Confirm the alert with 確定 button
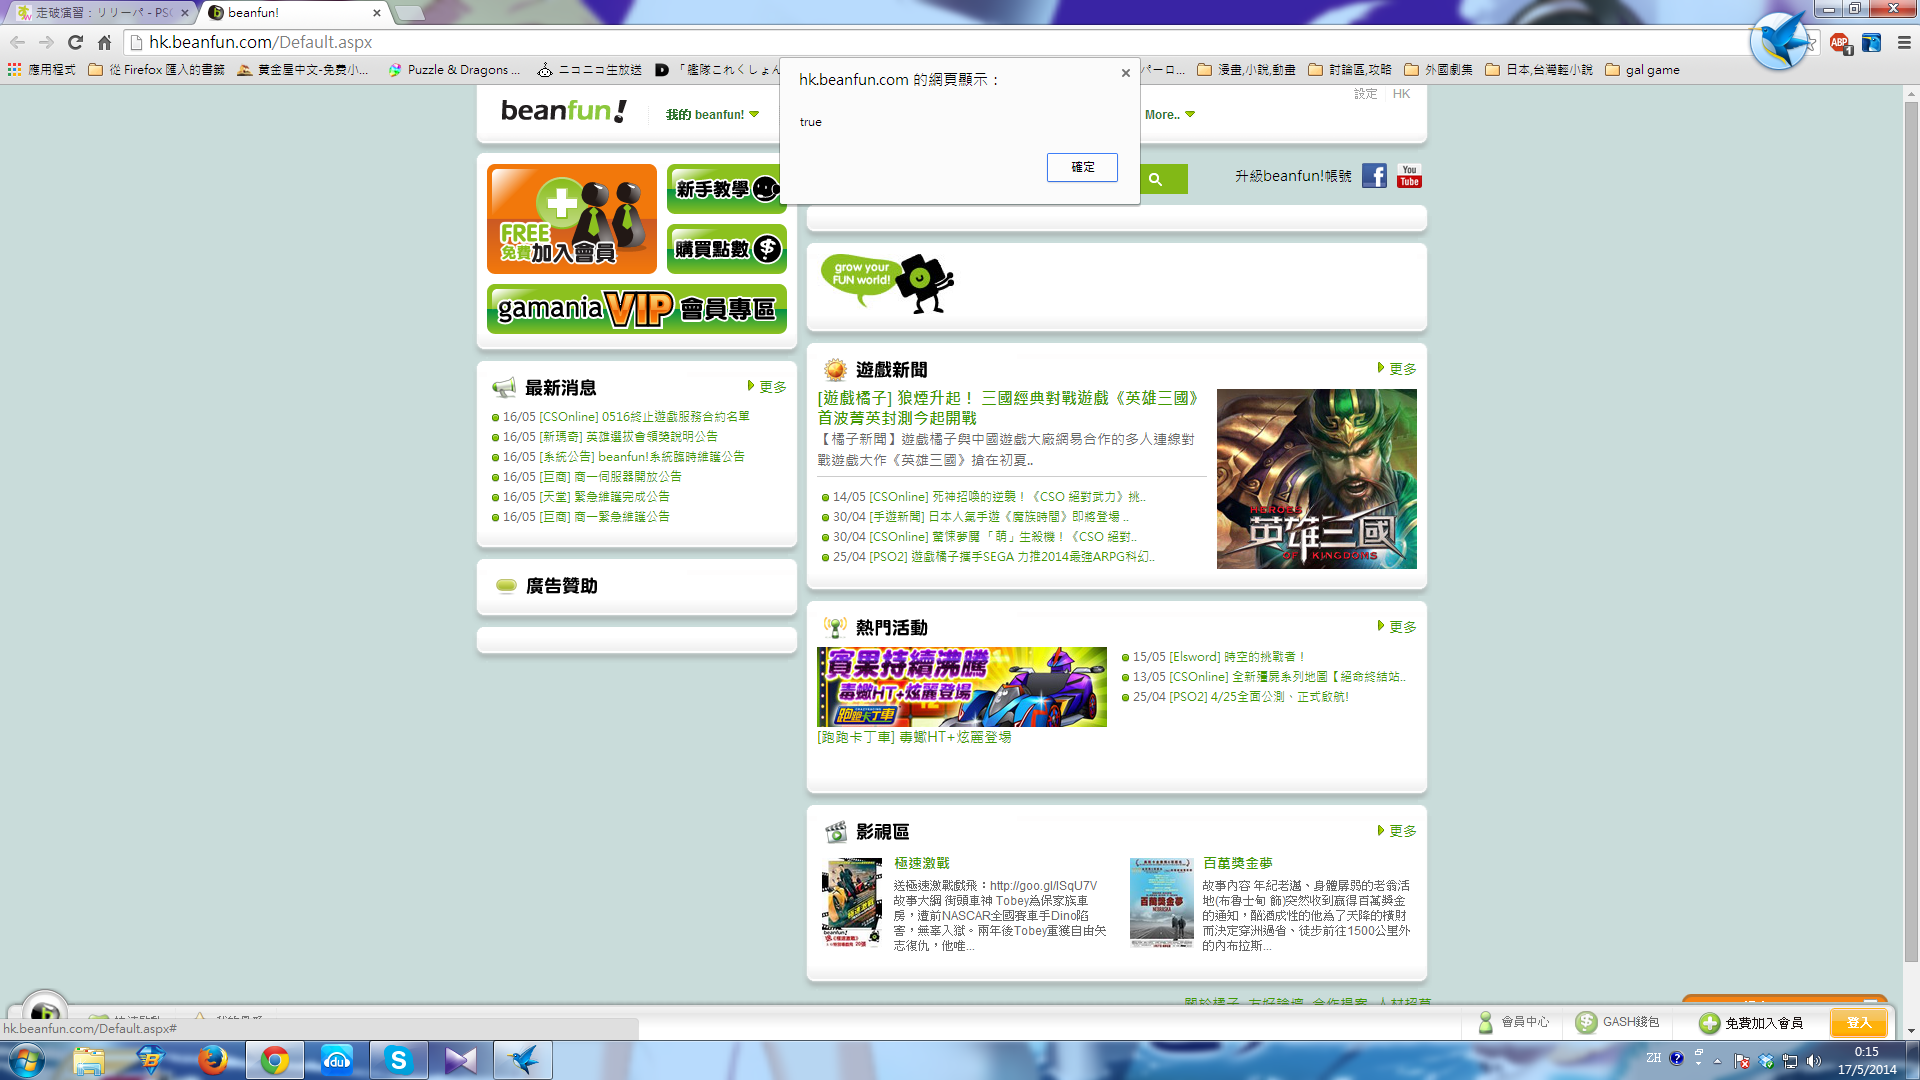The image size is (1920, 1080). click(x=1082, y=167)
